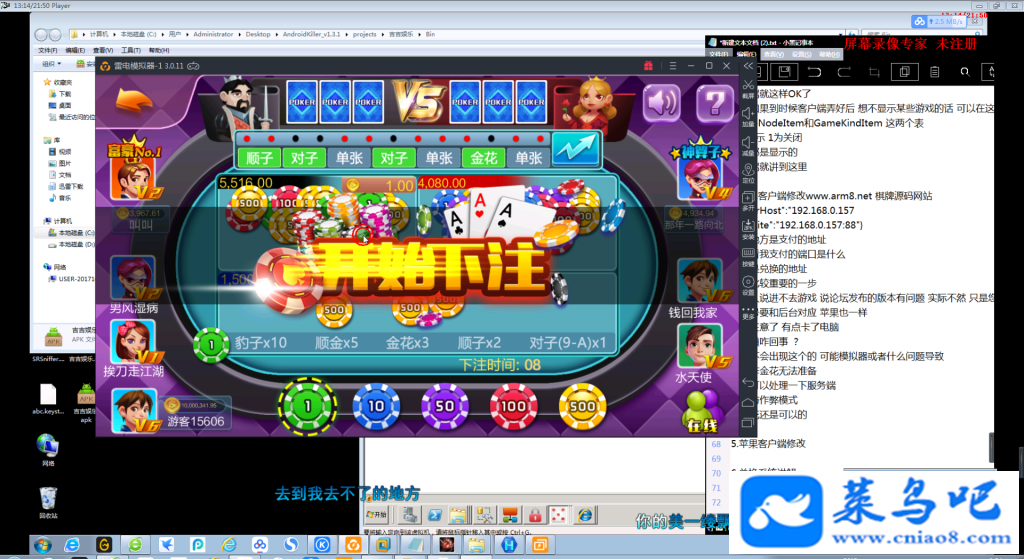
Task: Open the trend chart arrow icon
Action: [x=575, y=150]
